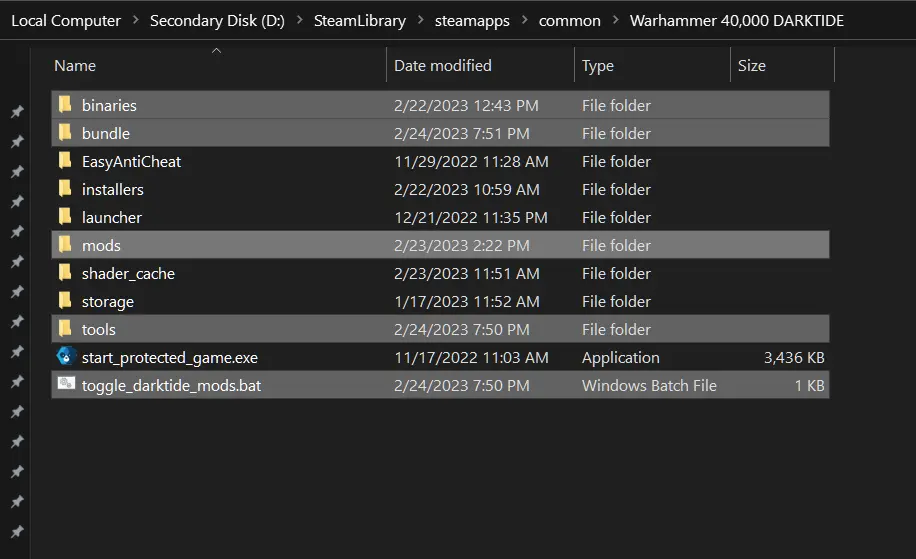Sort by Date modified column
The height and width of the screenshot is (559, 916).
coord(443,66)
